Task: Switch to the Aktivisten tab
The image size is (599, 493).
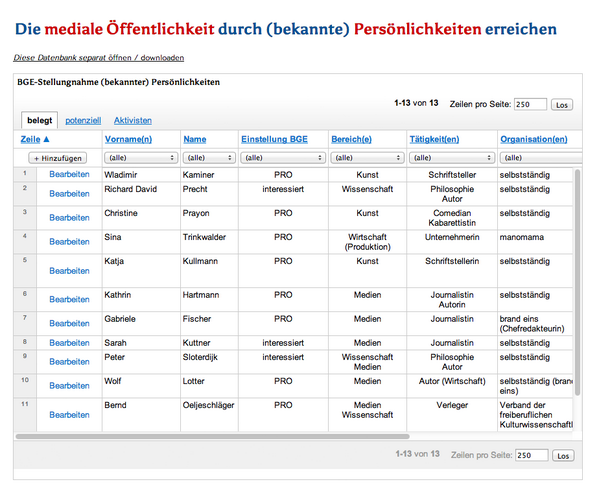Action: coord(133,121)
